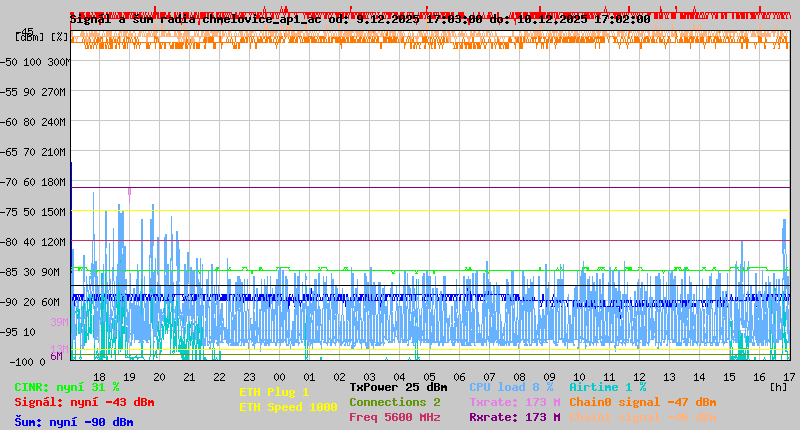This screenshot has width=800, height=430.
Task: Select the Freq 5600 MHz label
Action: click(x=395, y=417)
